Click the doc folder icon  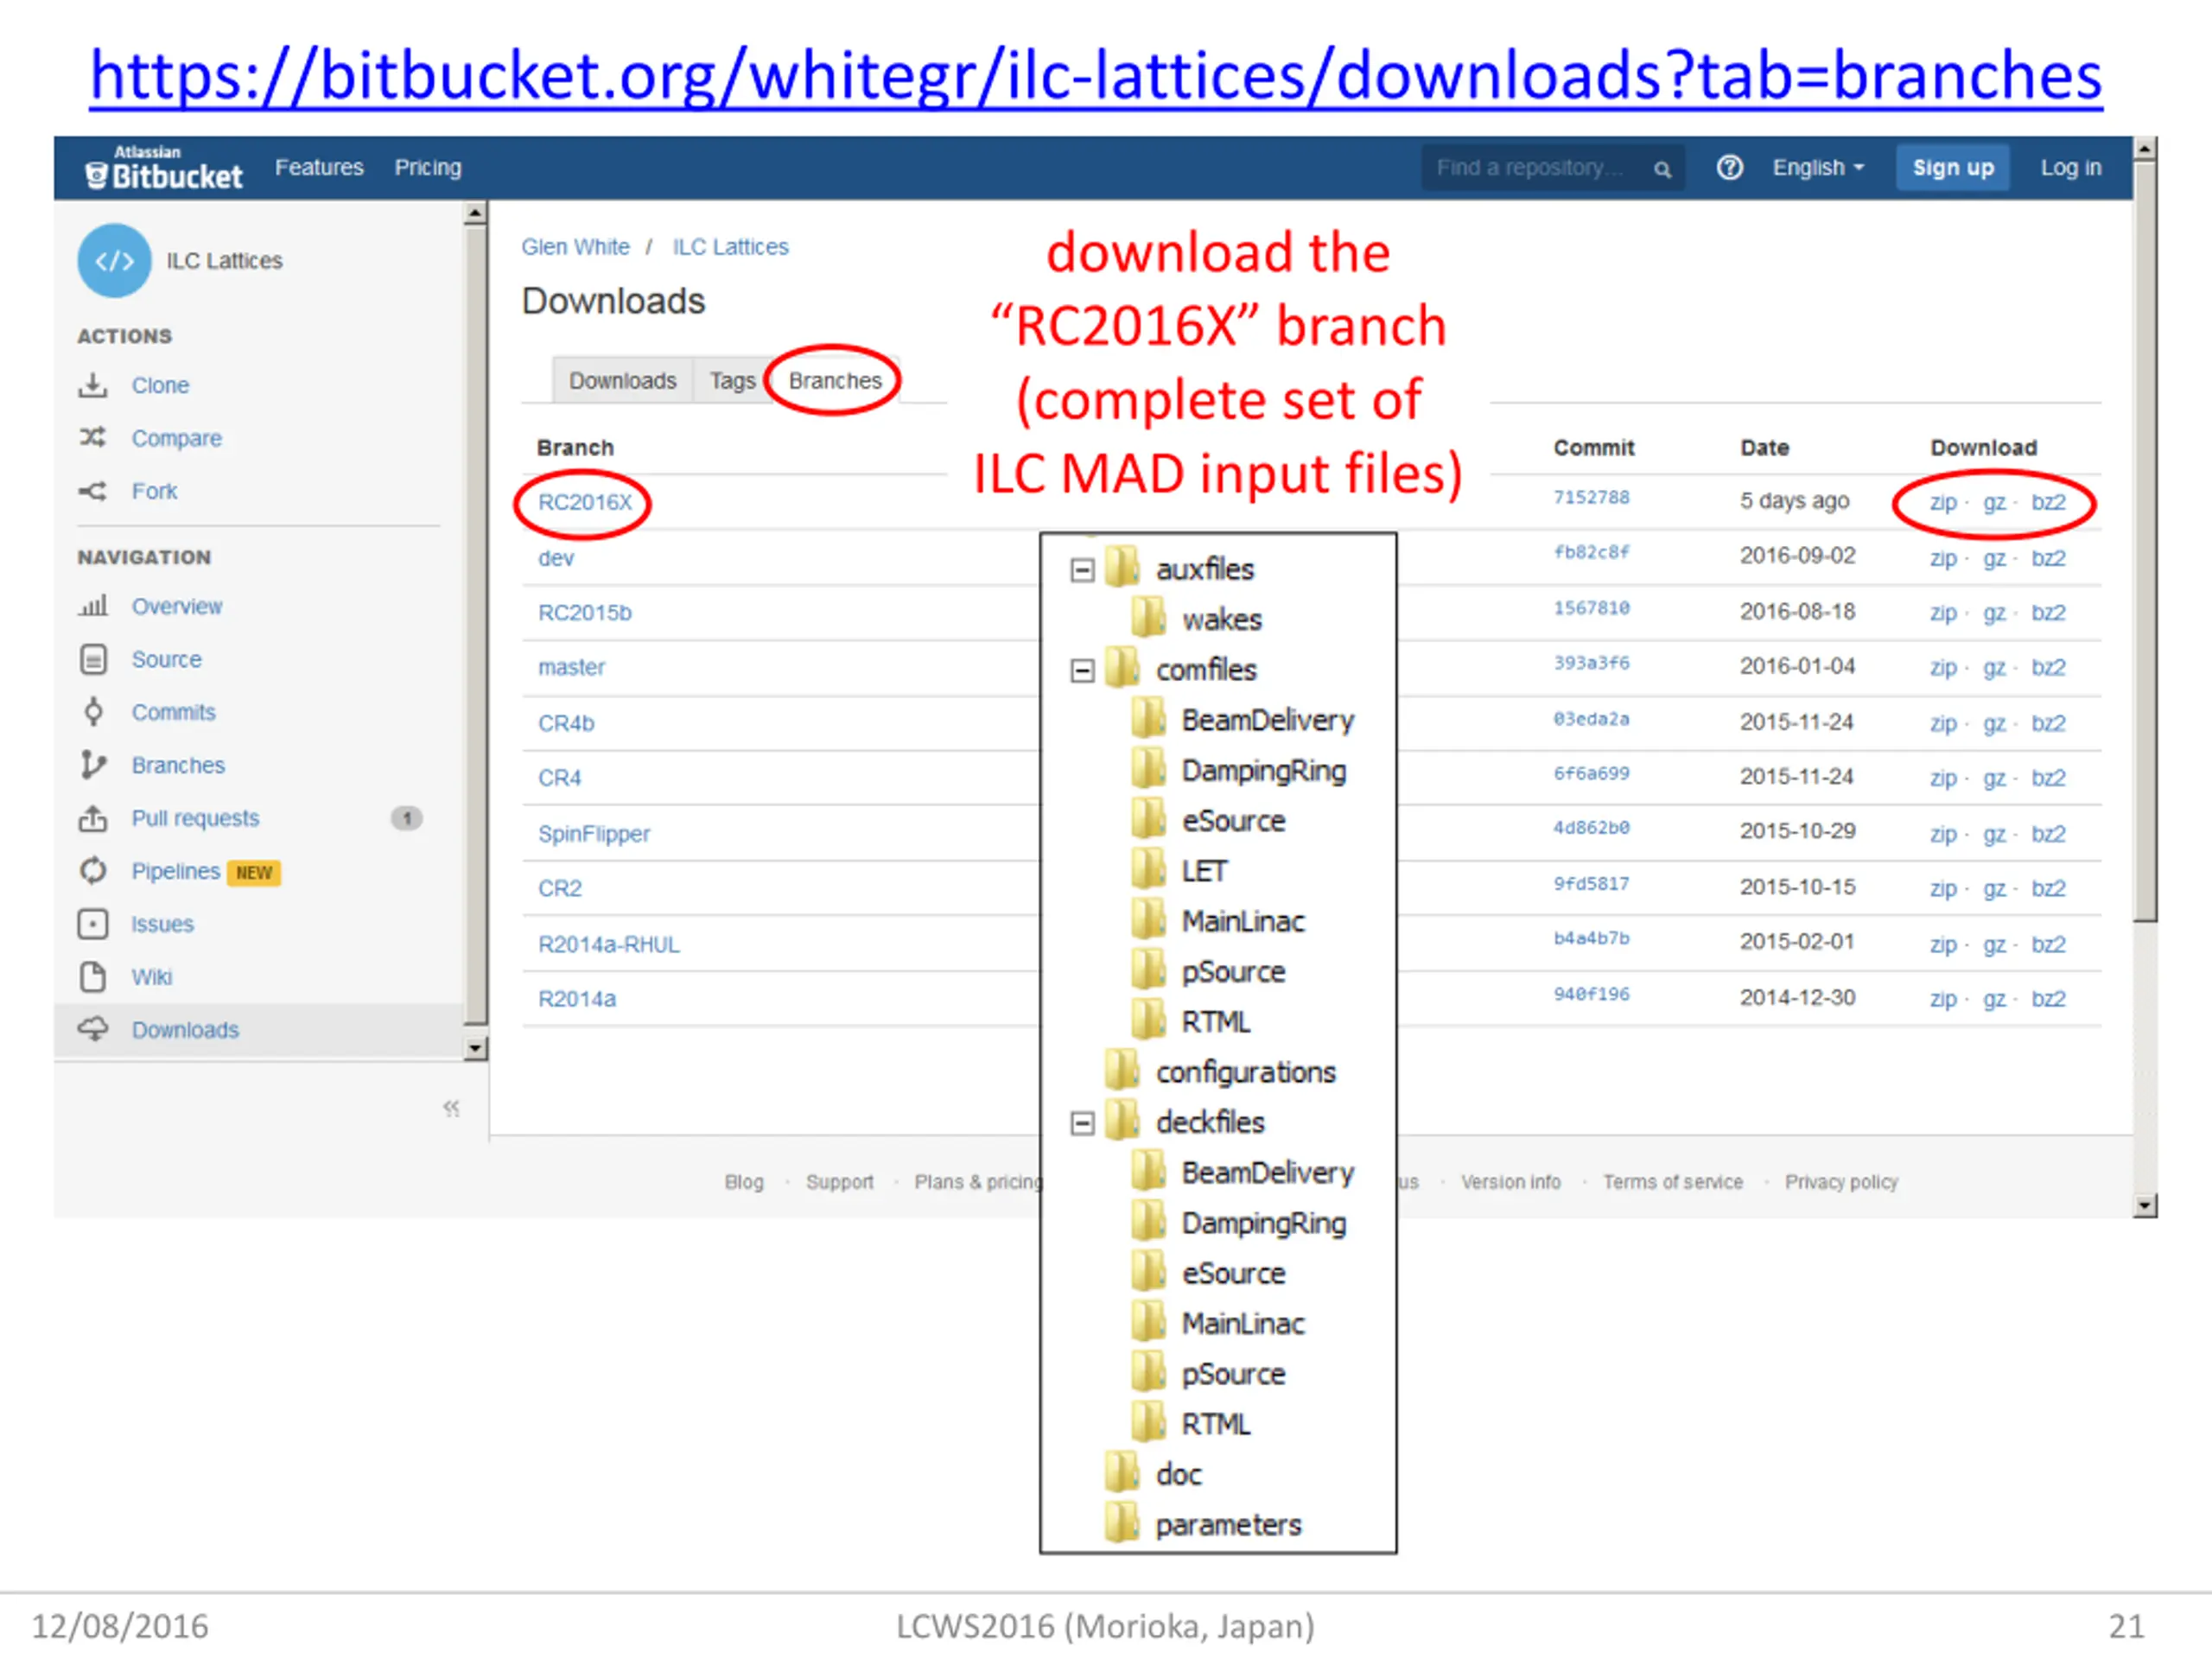pos(1123,1473)
